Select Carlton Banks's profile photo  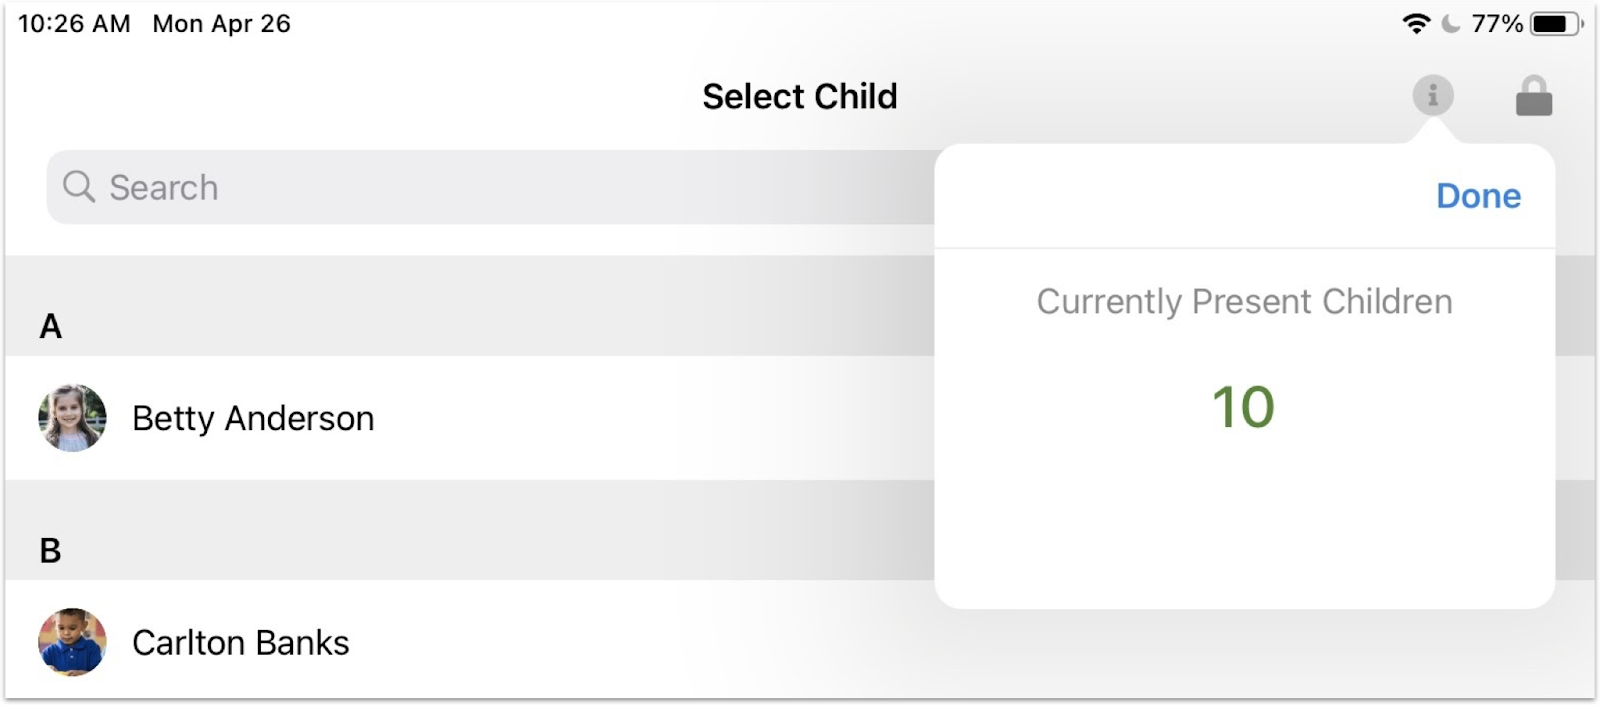pyautogui.click(x=72, y=642)
